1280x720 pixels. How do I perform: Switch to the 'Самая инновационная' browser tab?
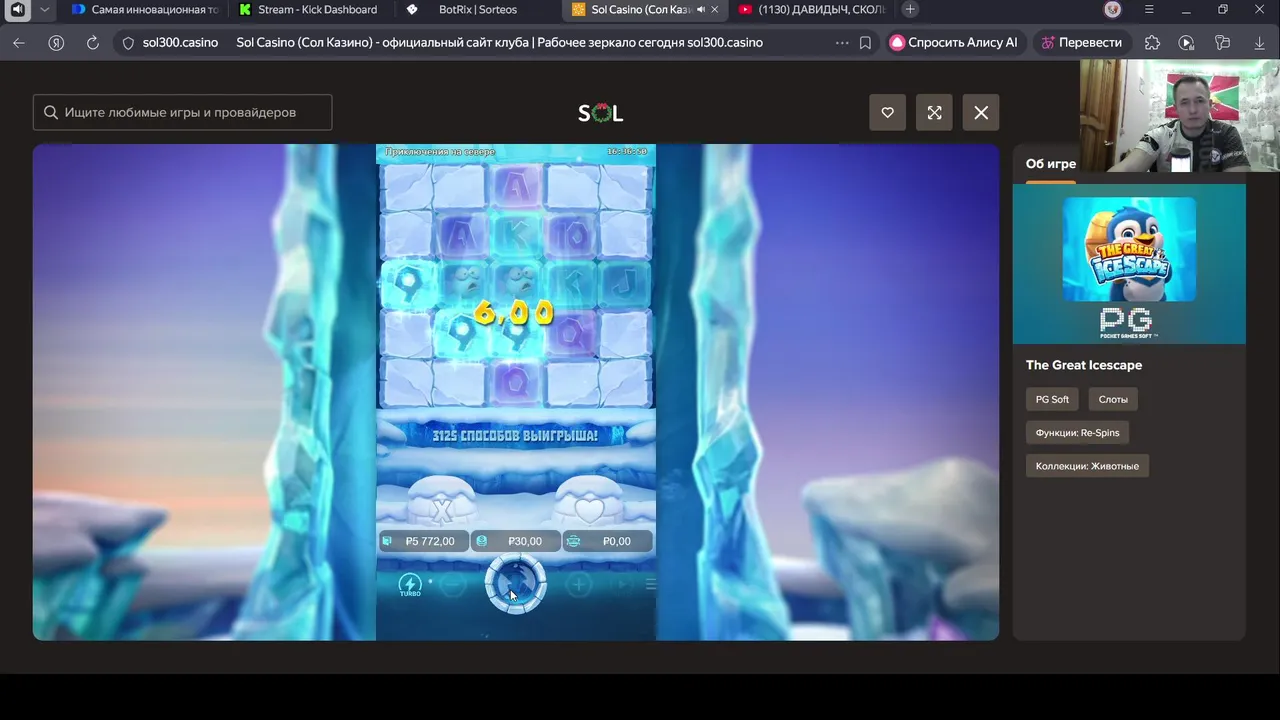click(x=145, y=10)
